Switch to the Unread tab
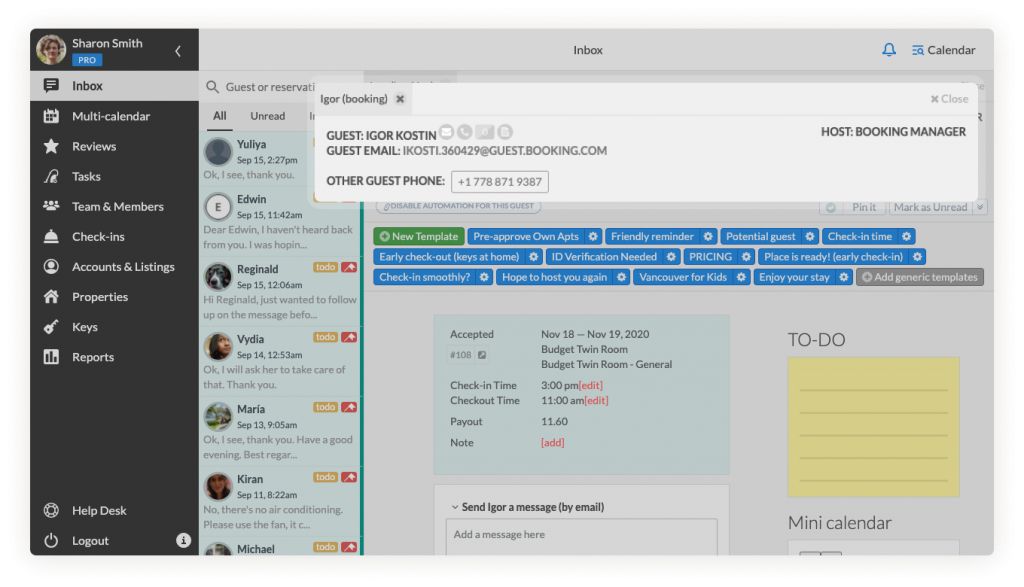The height and width of the screenshot is (587, 1024). point(267,116)
